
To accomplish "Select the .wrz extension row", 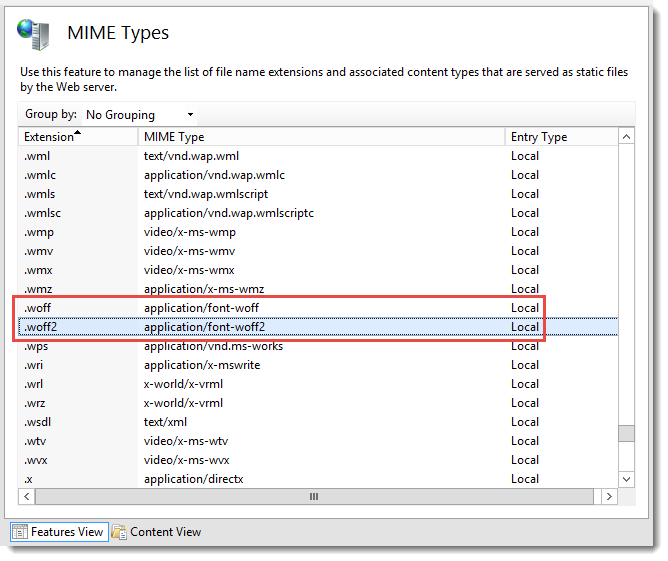I will [x=318, y=403].
